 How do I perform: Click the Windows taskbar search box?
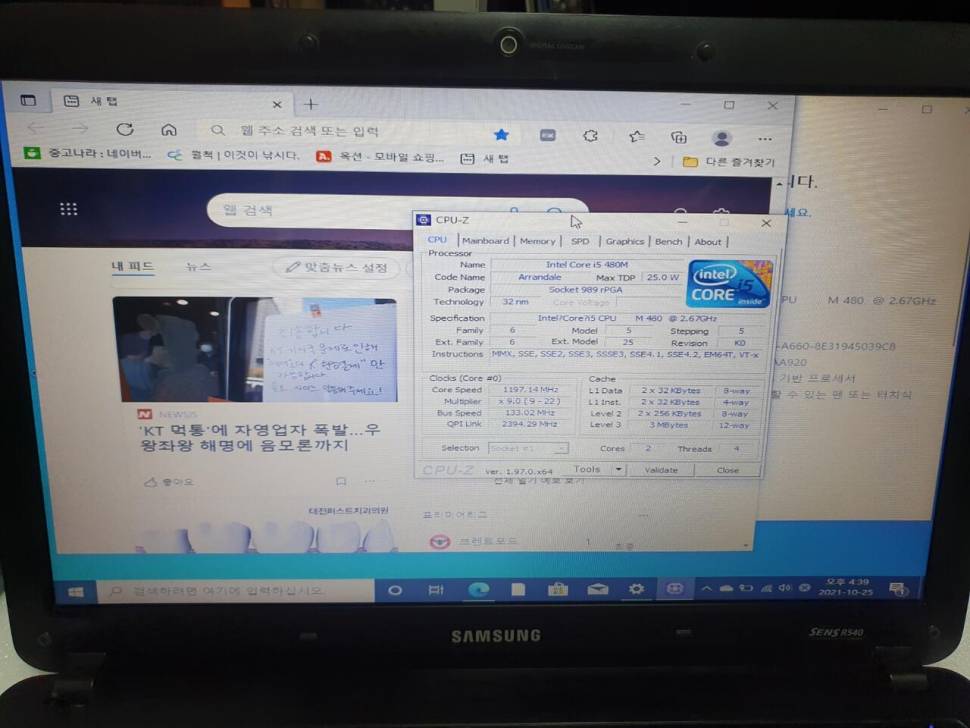[236, 591]
